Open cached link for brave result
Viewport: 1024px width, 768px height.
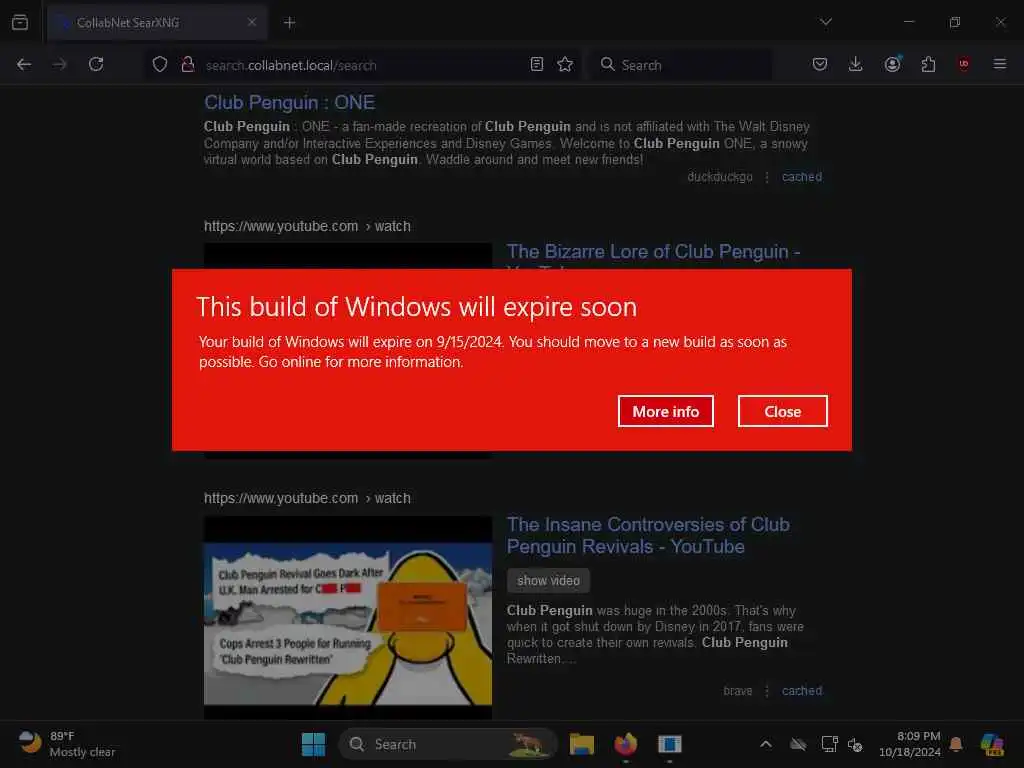point(802,691)
